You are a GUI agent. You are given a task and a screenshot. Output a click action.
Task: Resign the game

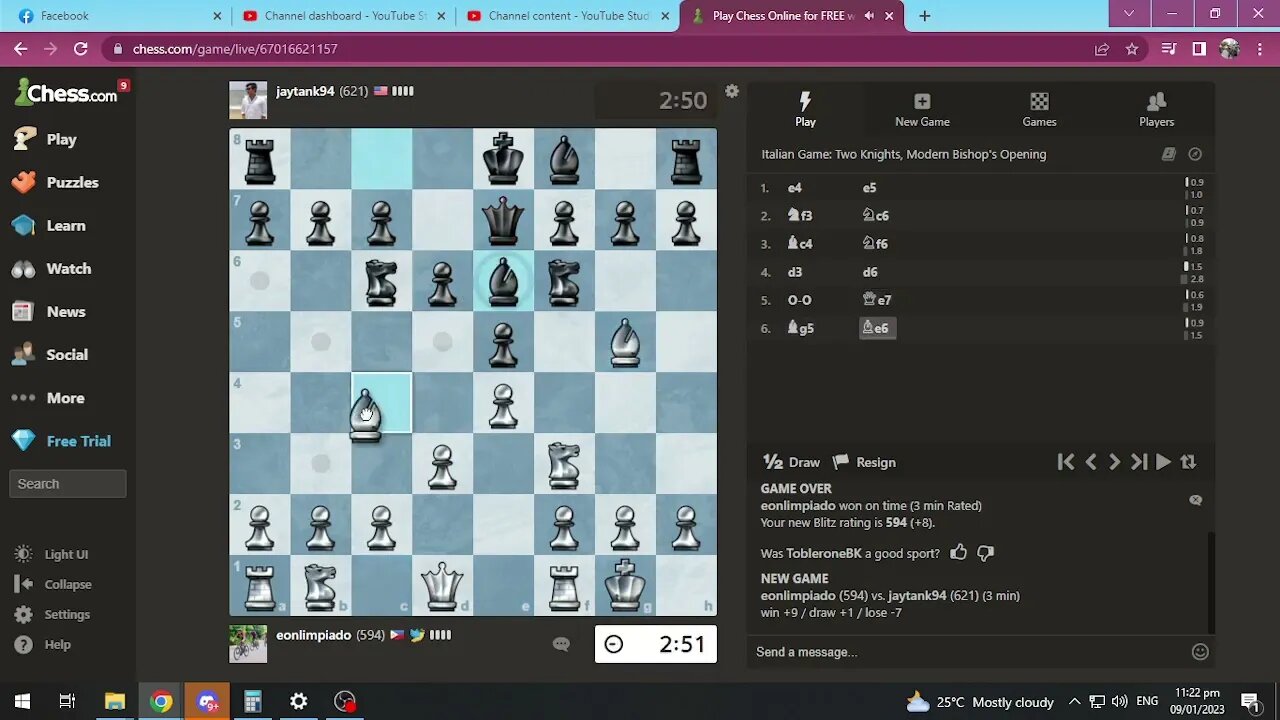pyautogui.click(x=864, y=462)
